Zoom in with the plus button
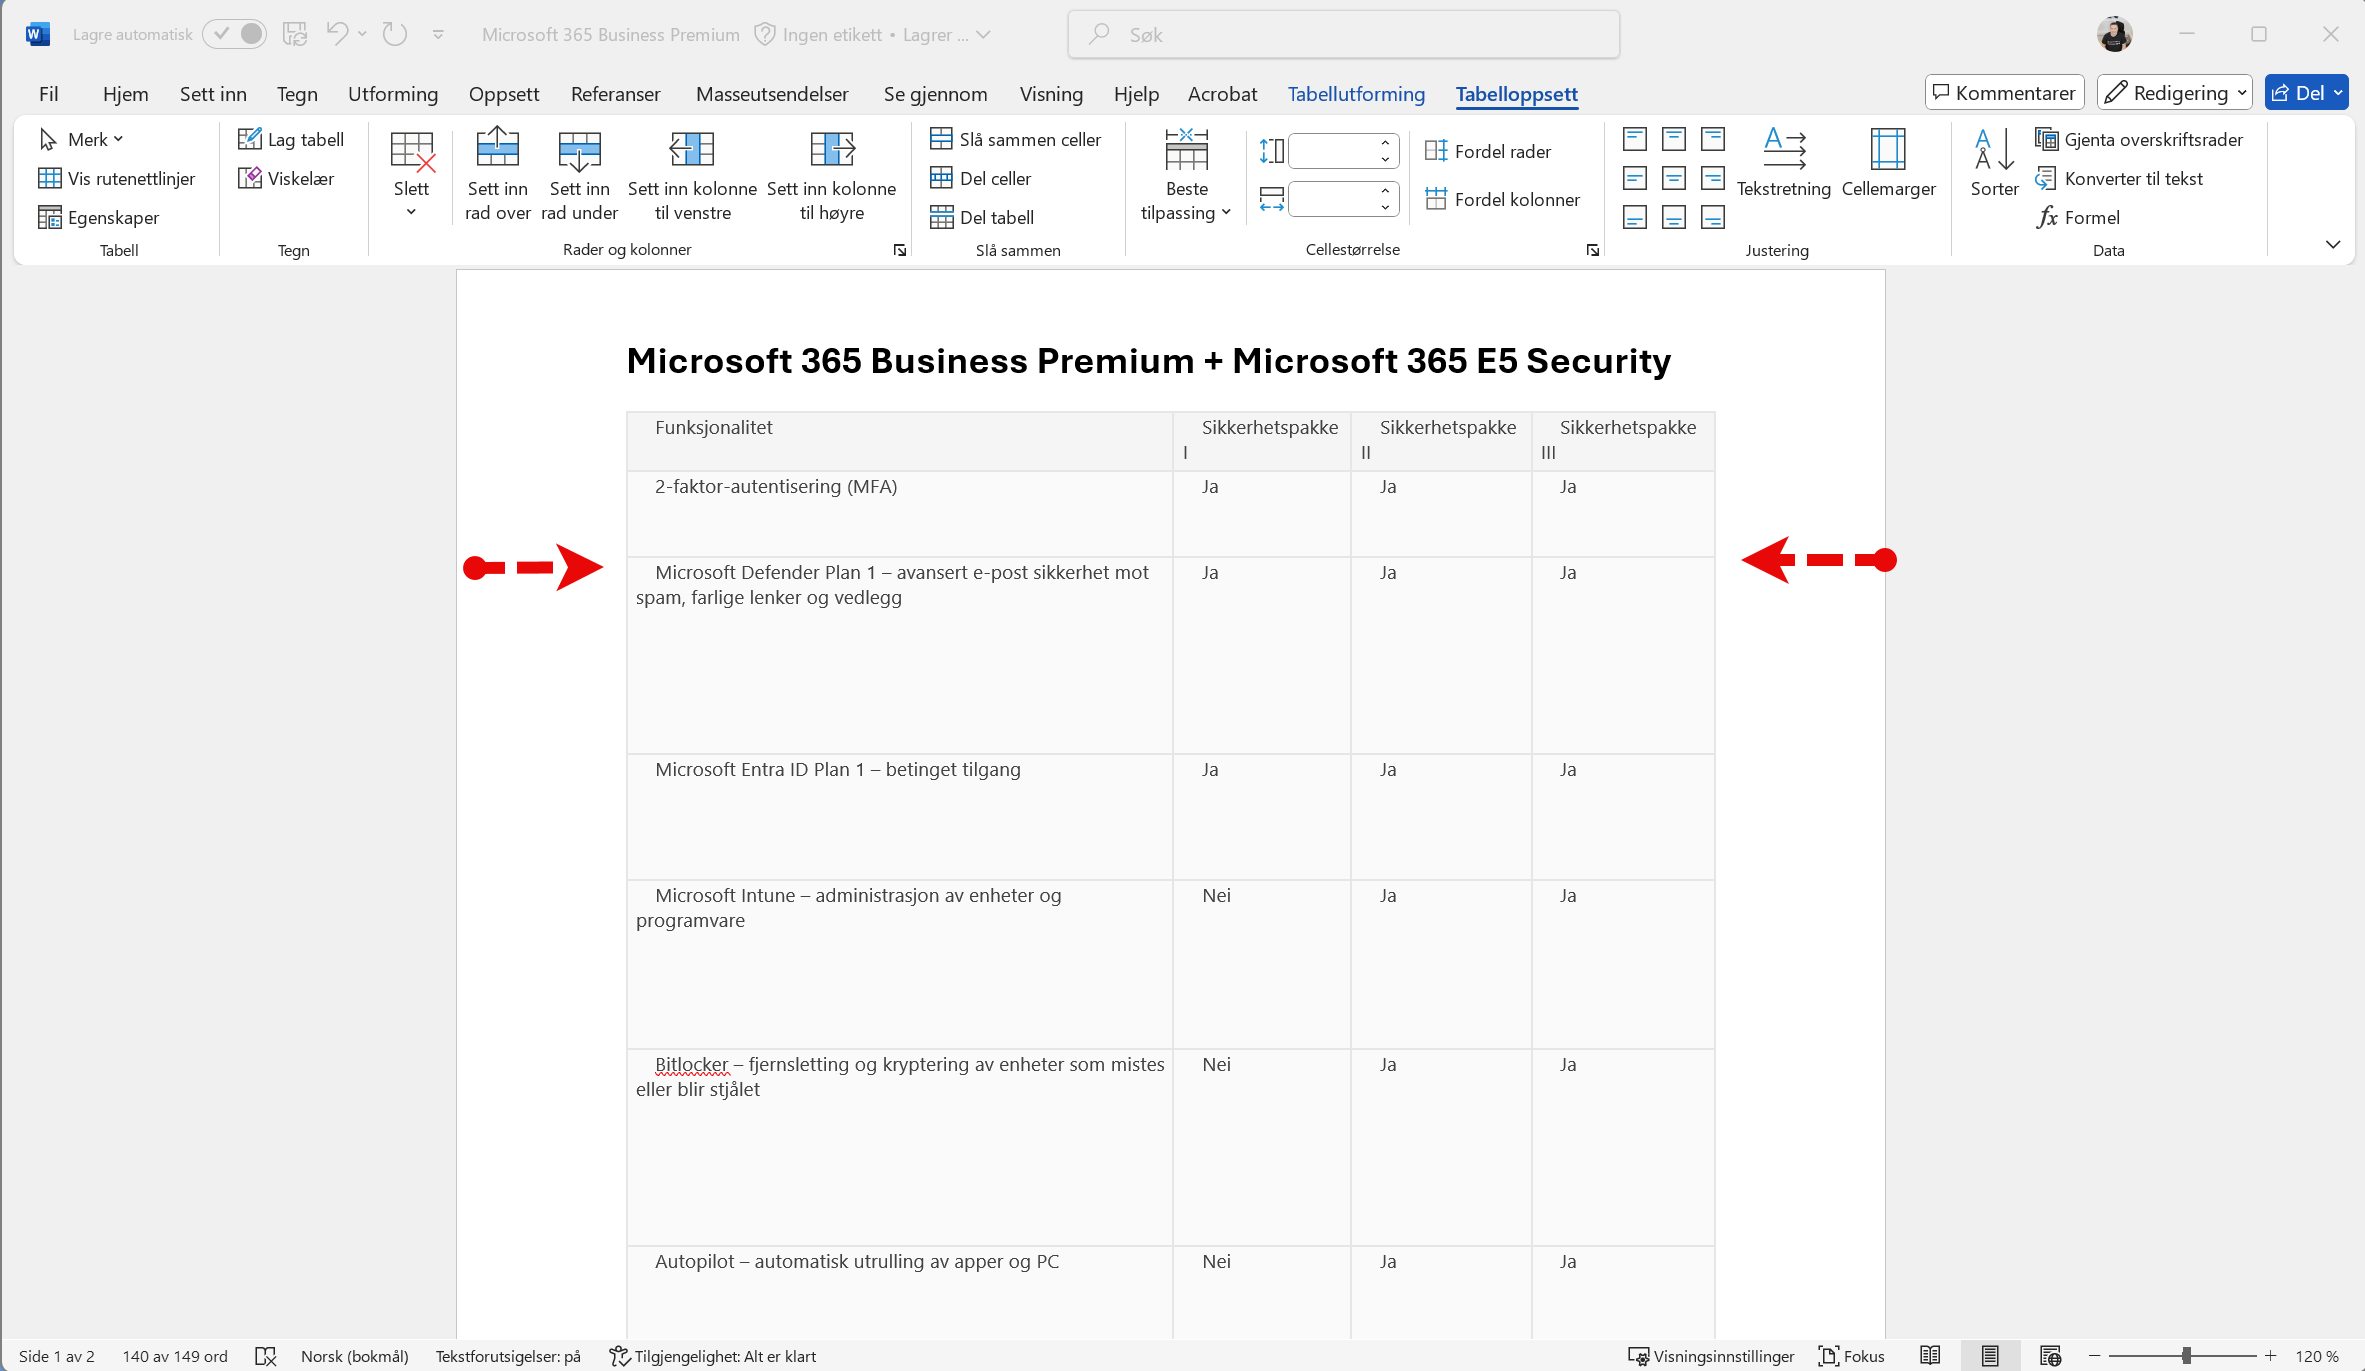Screen dimensions: 2365x1371 click(x=2271, y=1356)
